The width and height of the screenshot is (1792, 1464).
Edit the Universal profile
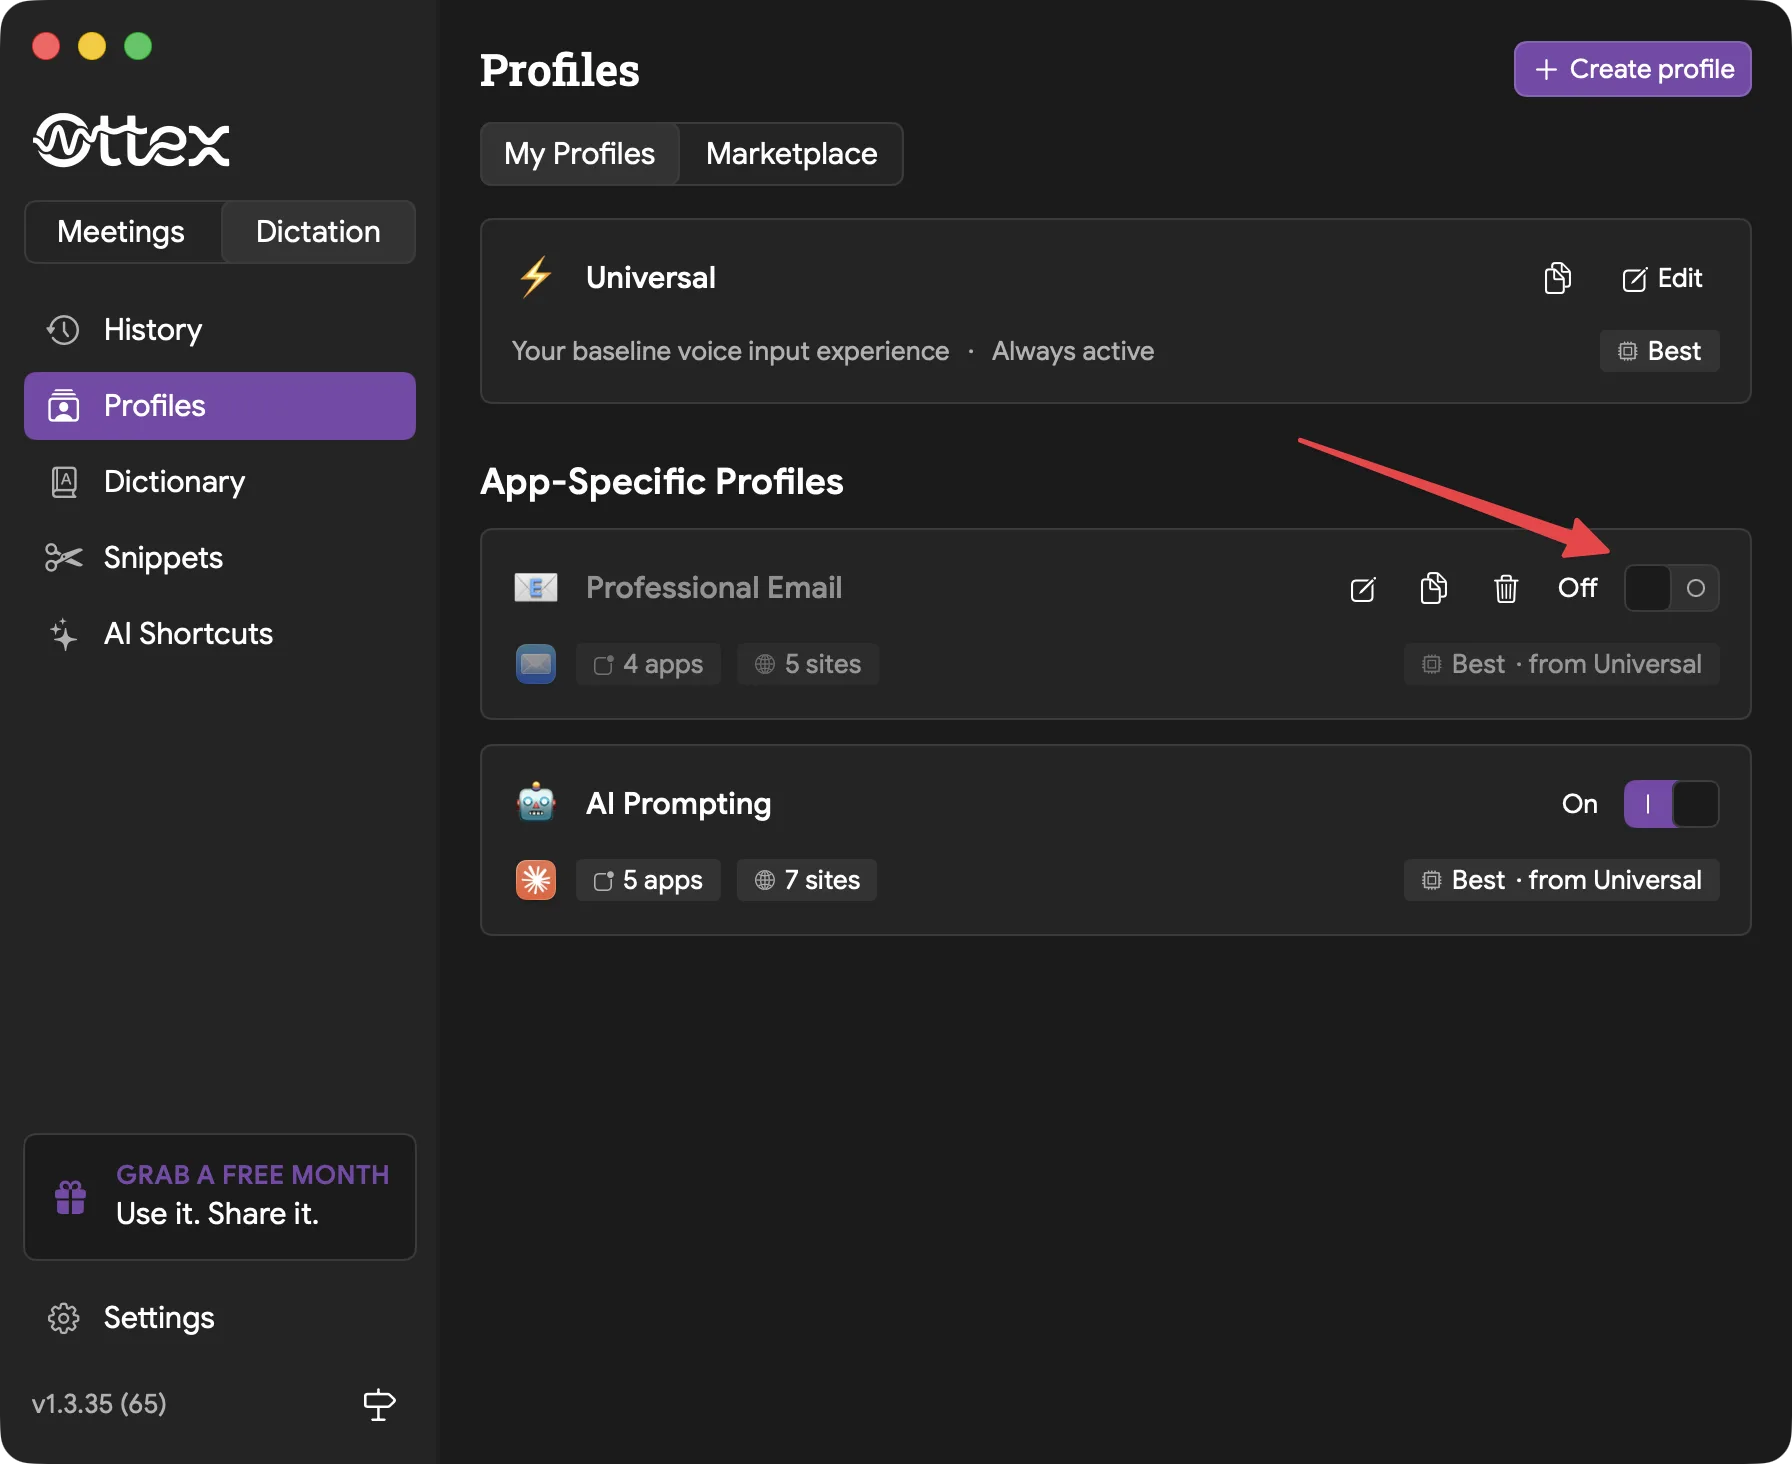coord(1662,278)
